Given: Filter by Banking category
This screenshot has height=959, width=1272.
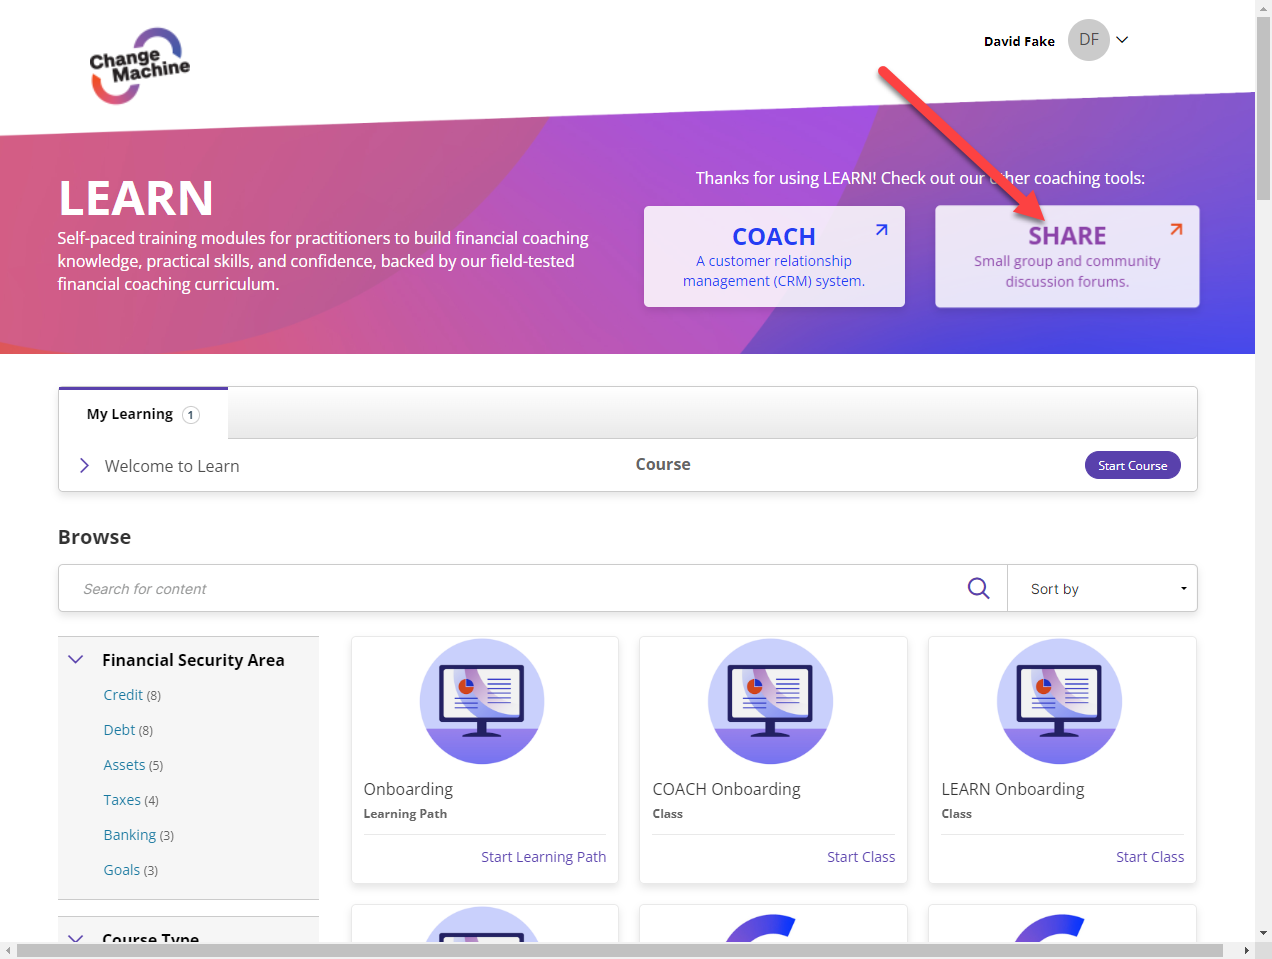Looking at the screenshot, I should pos(130,835).
